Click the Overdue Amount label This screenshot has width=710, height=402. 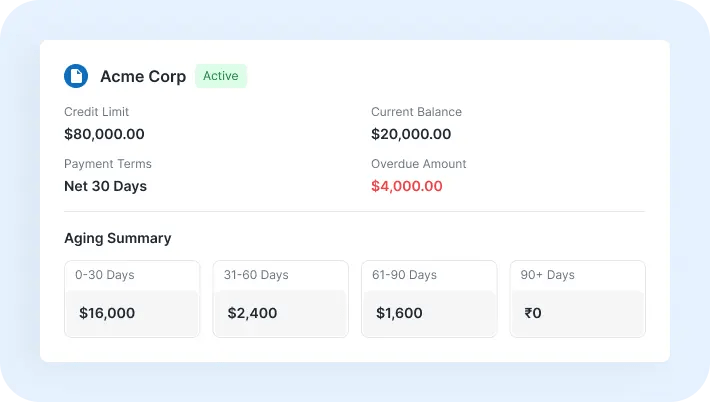coord(418,164)
